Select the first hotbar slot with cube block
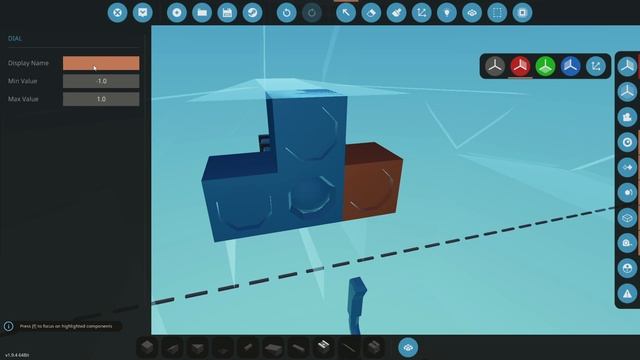The image size is (640, 360). (147, 348)
